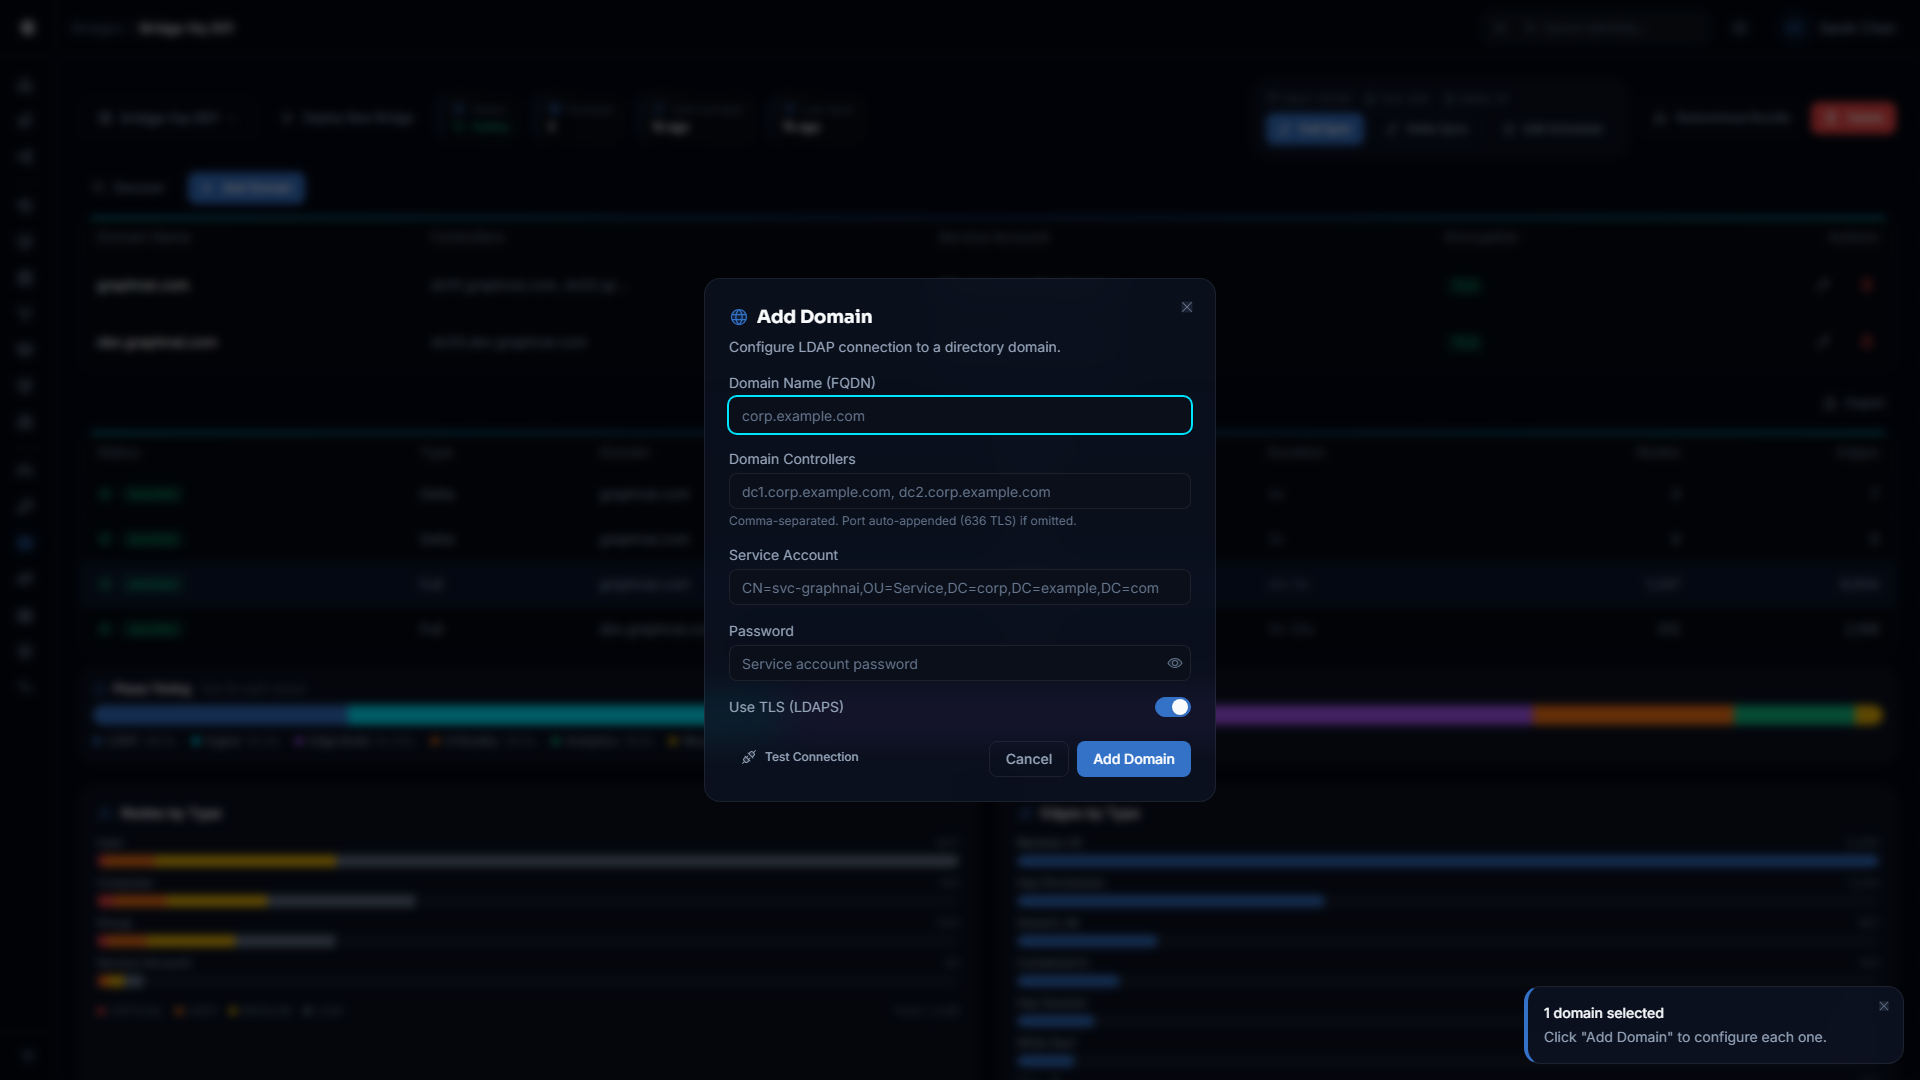The image size is (1920, 1080).
Task: Click the pencil edit icon on the first domain row
Action: (x=1823, y=285)
